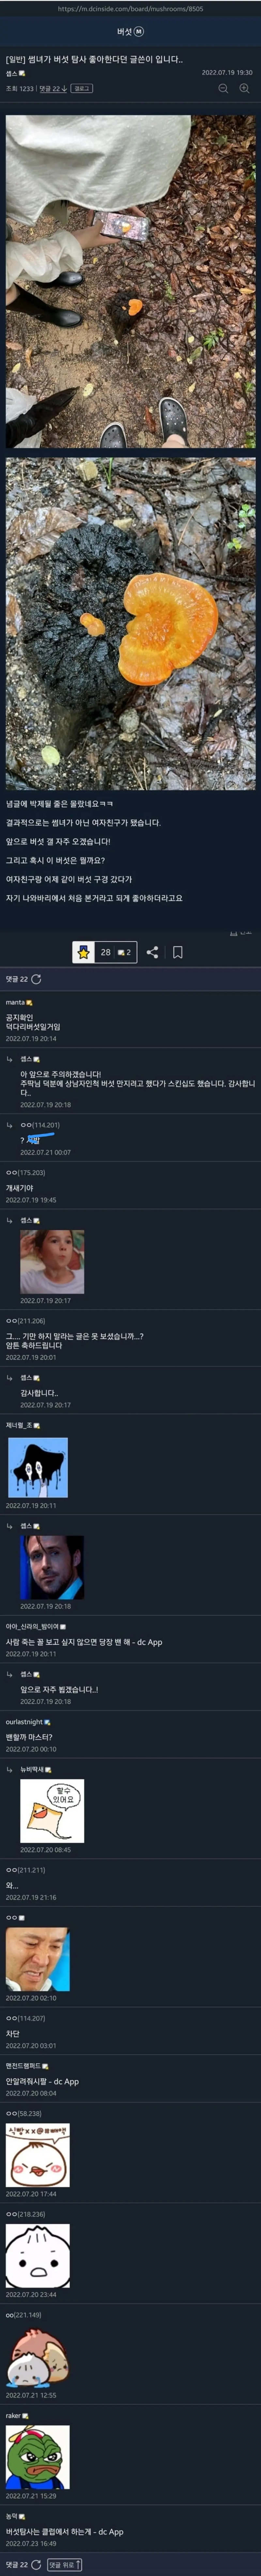The image size is (261, 2576).
Task: Open the share icon
Action: [152, 952]
